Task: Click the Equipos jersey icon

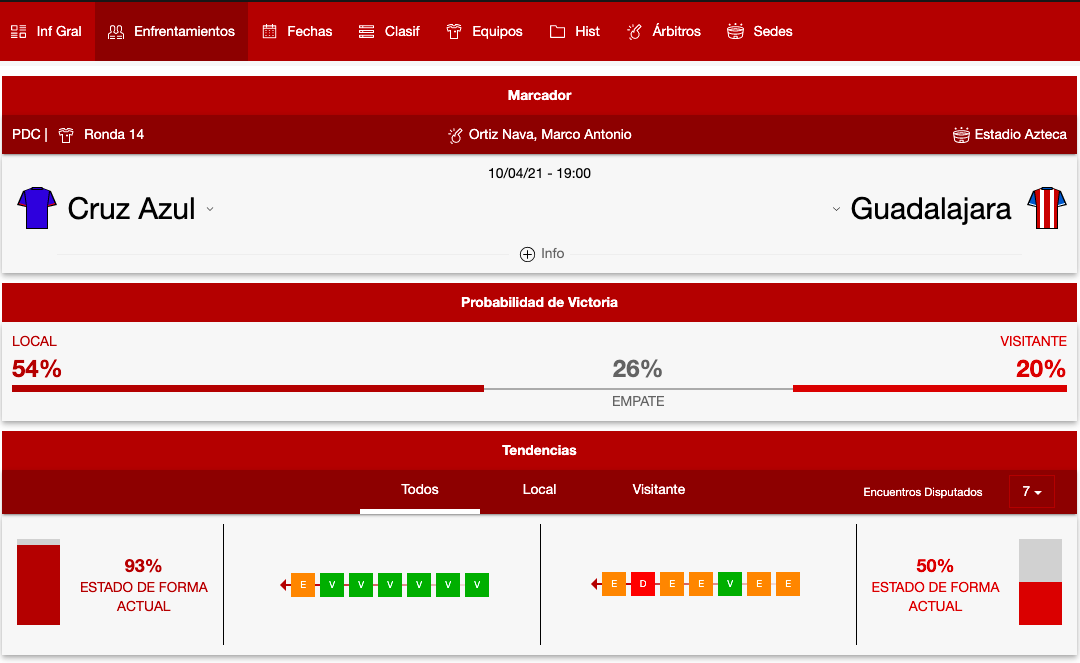Action: 454,32
